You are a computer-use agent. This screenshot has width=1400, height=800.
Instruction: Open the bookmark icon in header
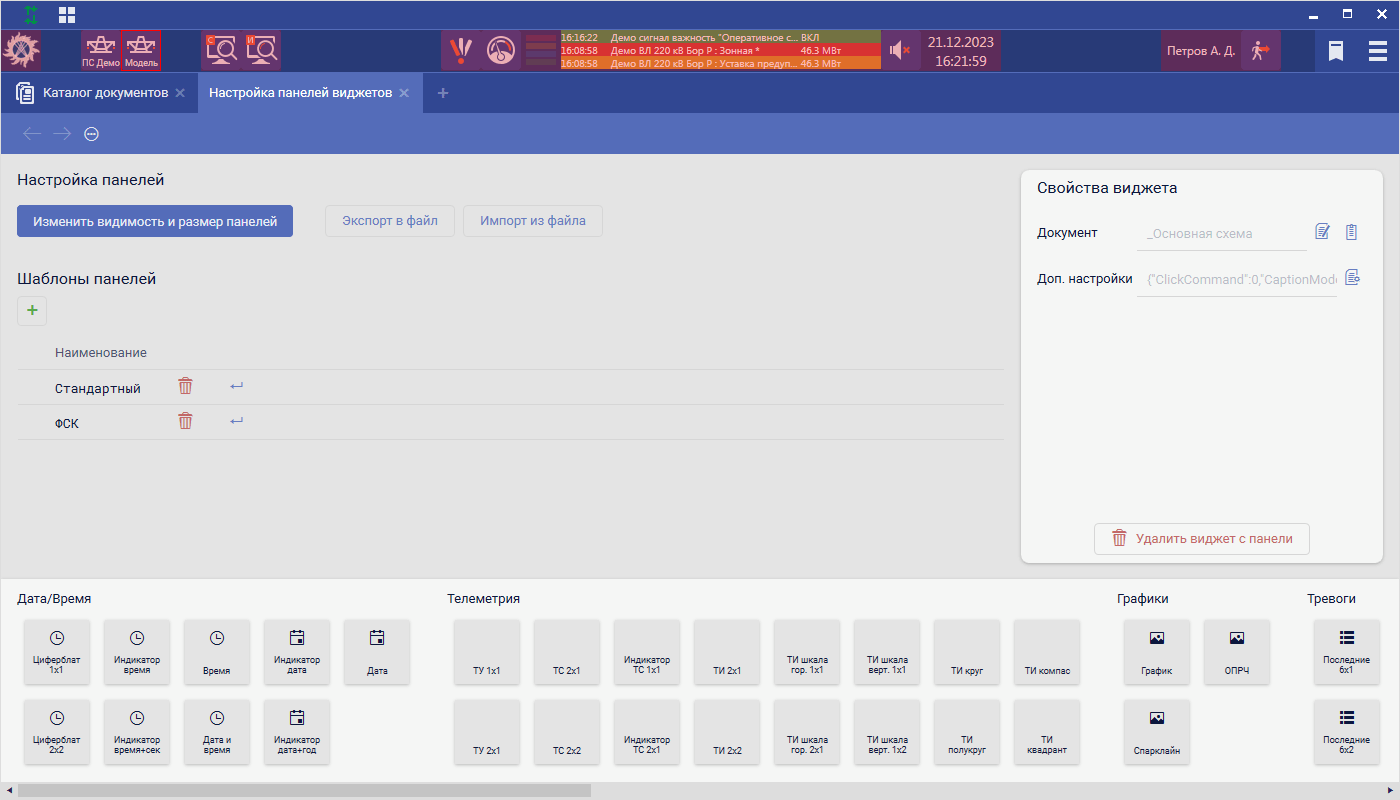pyautogui.click(x=1335, y=51)
